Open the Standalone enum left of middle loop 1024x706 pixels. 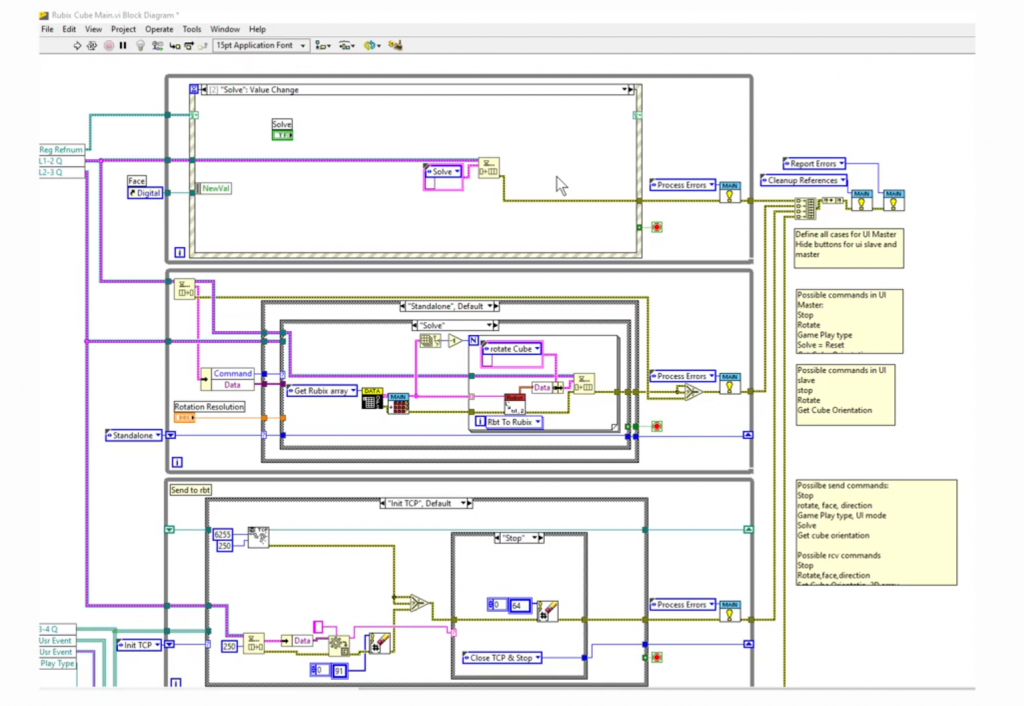point(133,436)
